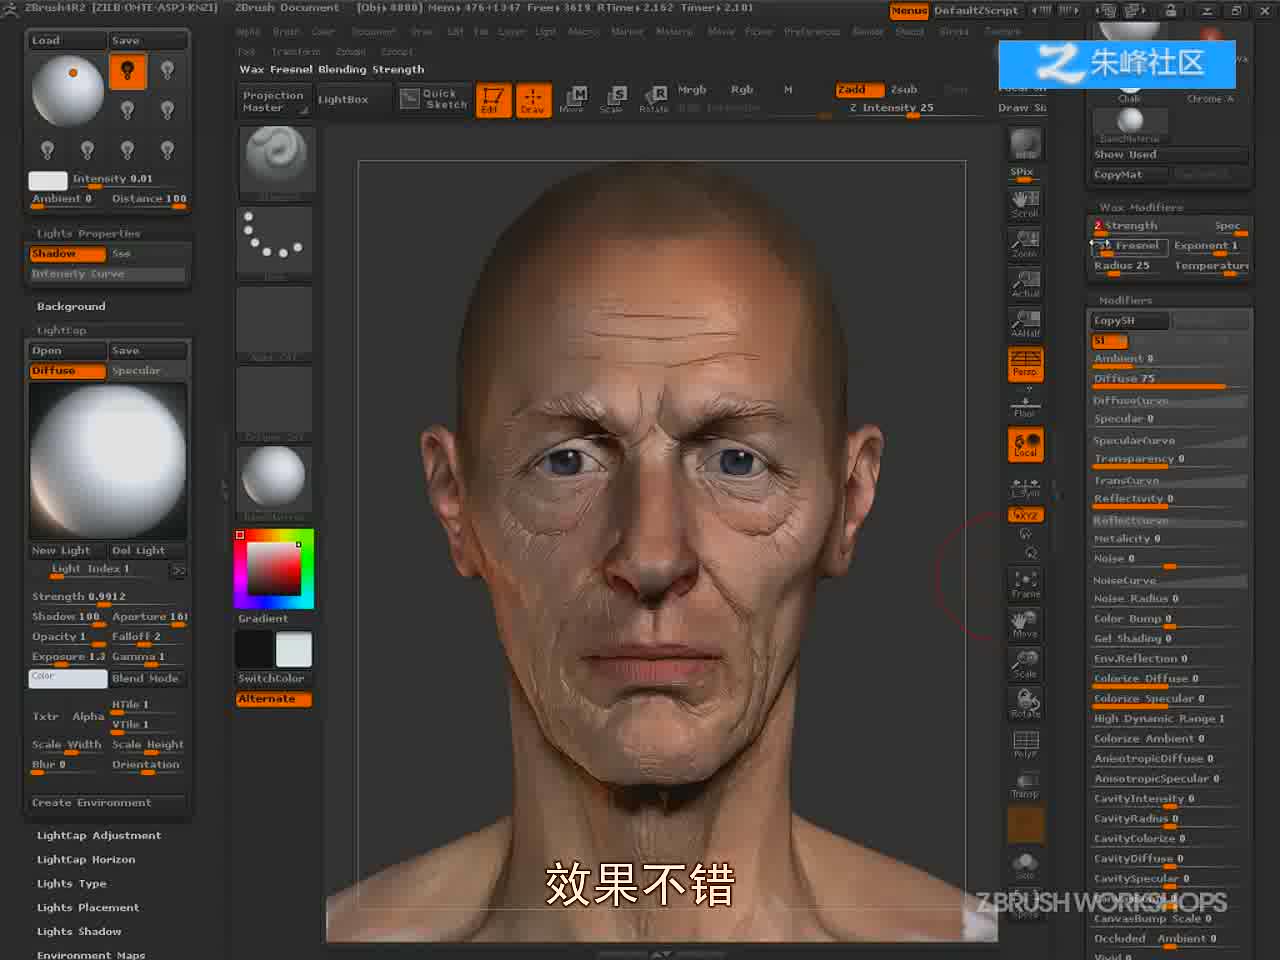Click the Local symmetry icon
The width and height of the screenshot is (1280, 960).
(1025, 444)
